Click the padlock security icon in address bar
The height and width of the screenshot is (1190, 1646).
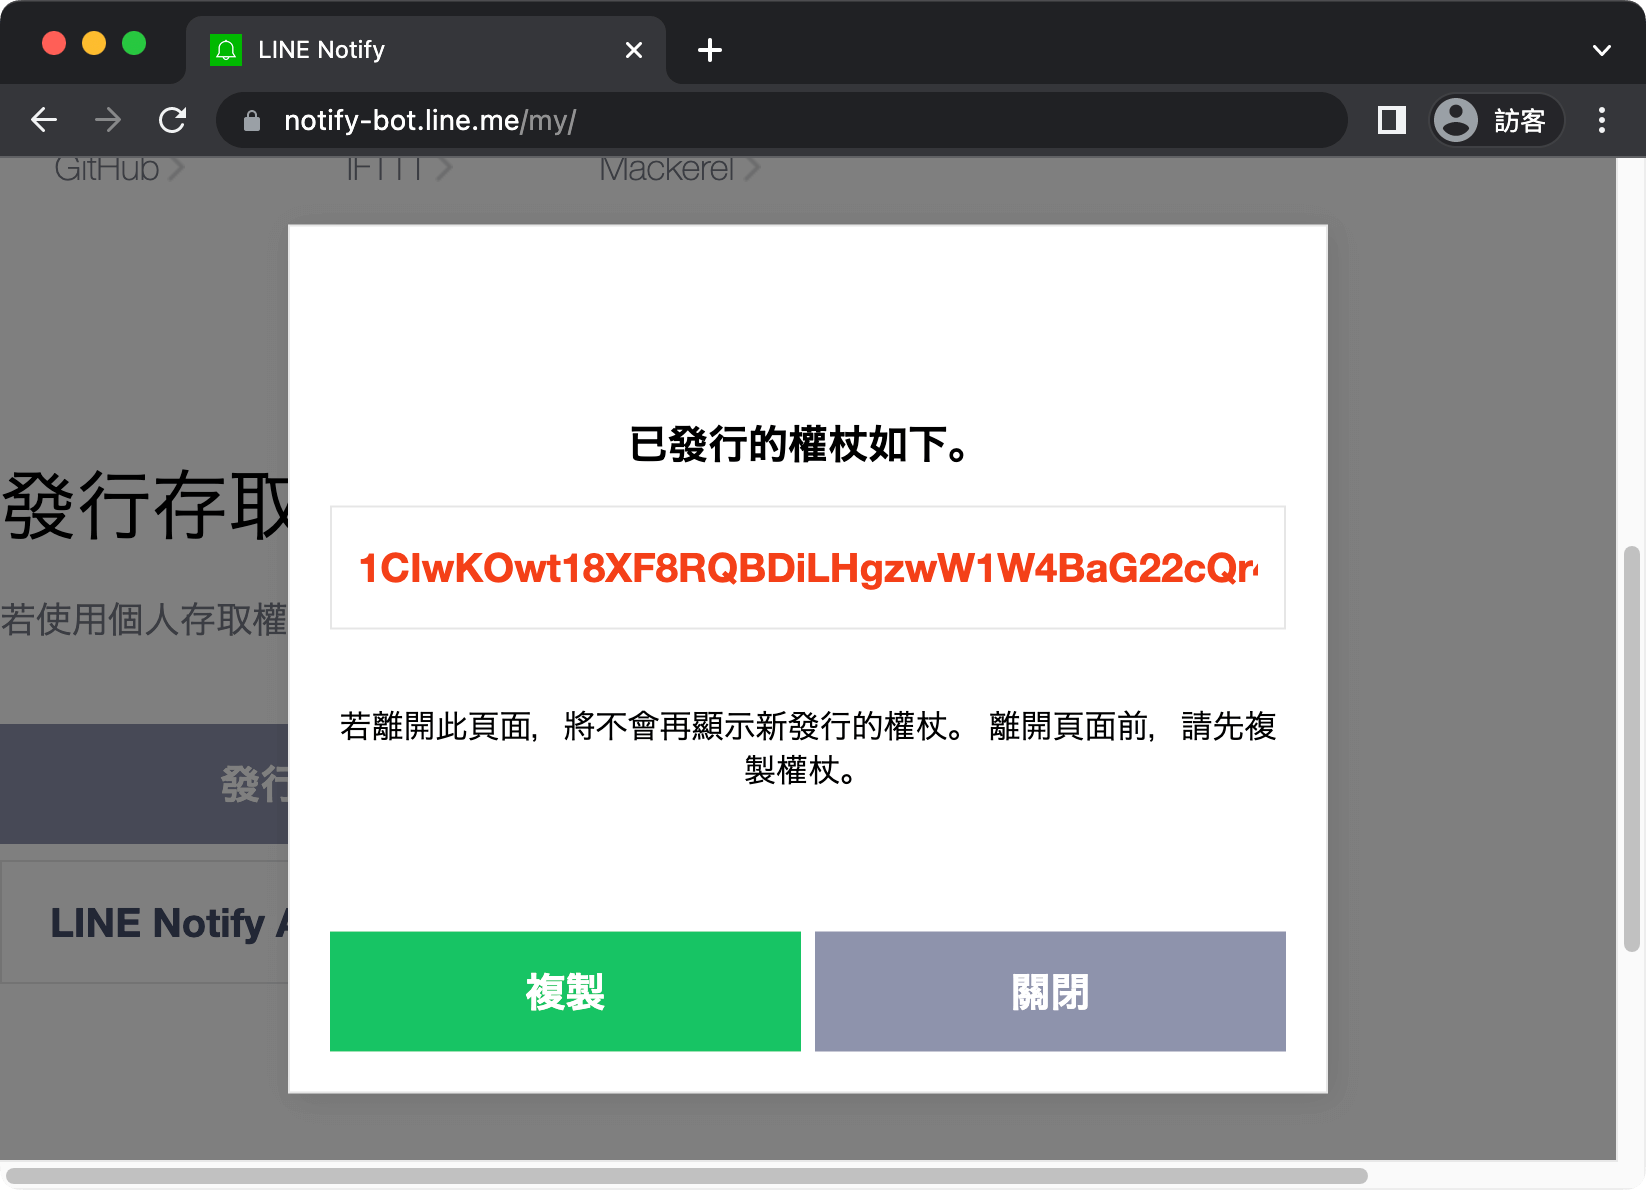coord(251,120)
